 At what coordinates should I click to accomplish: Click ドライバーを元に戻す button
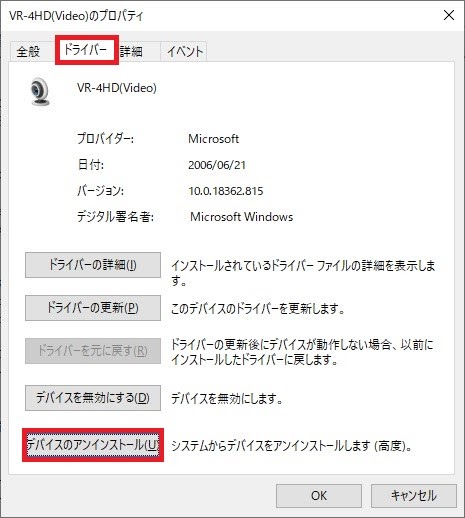click(93, 351)
